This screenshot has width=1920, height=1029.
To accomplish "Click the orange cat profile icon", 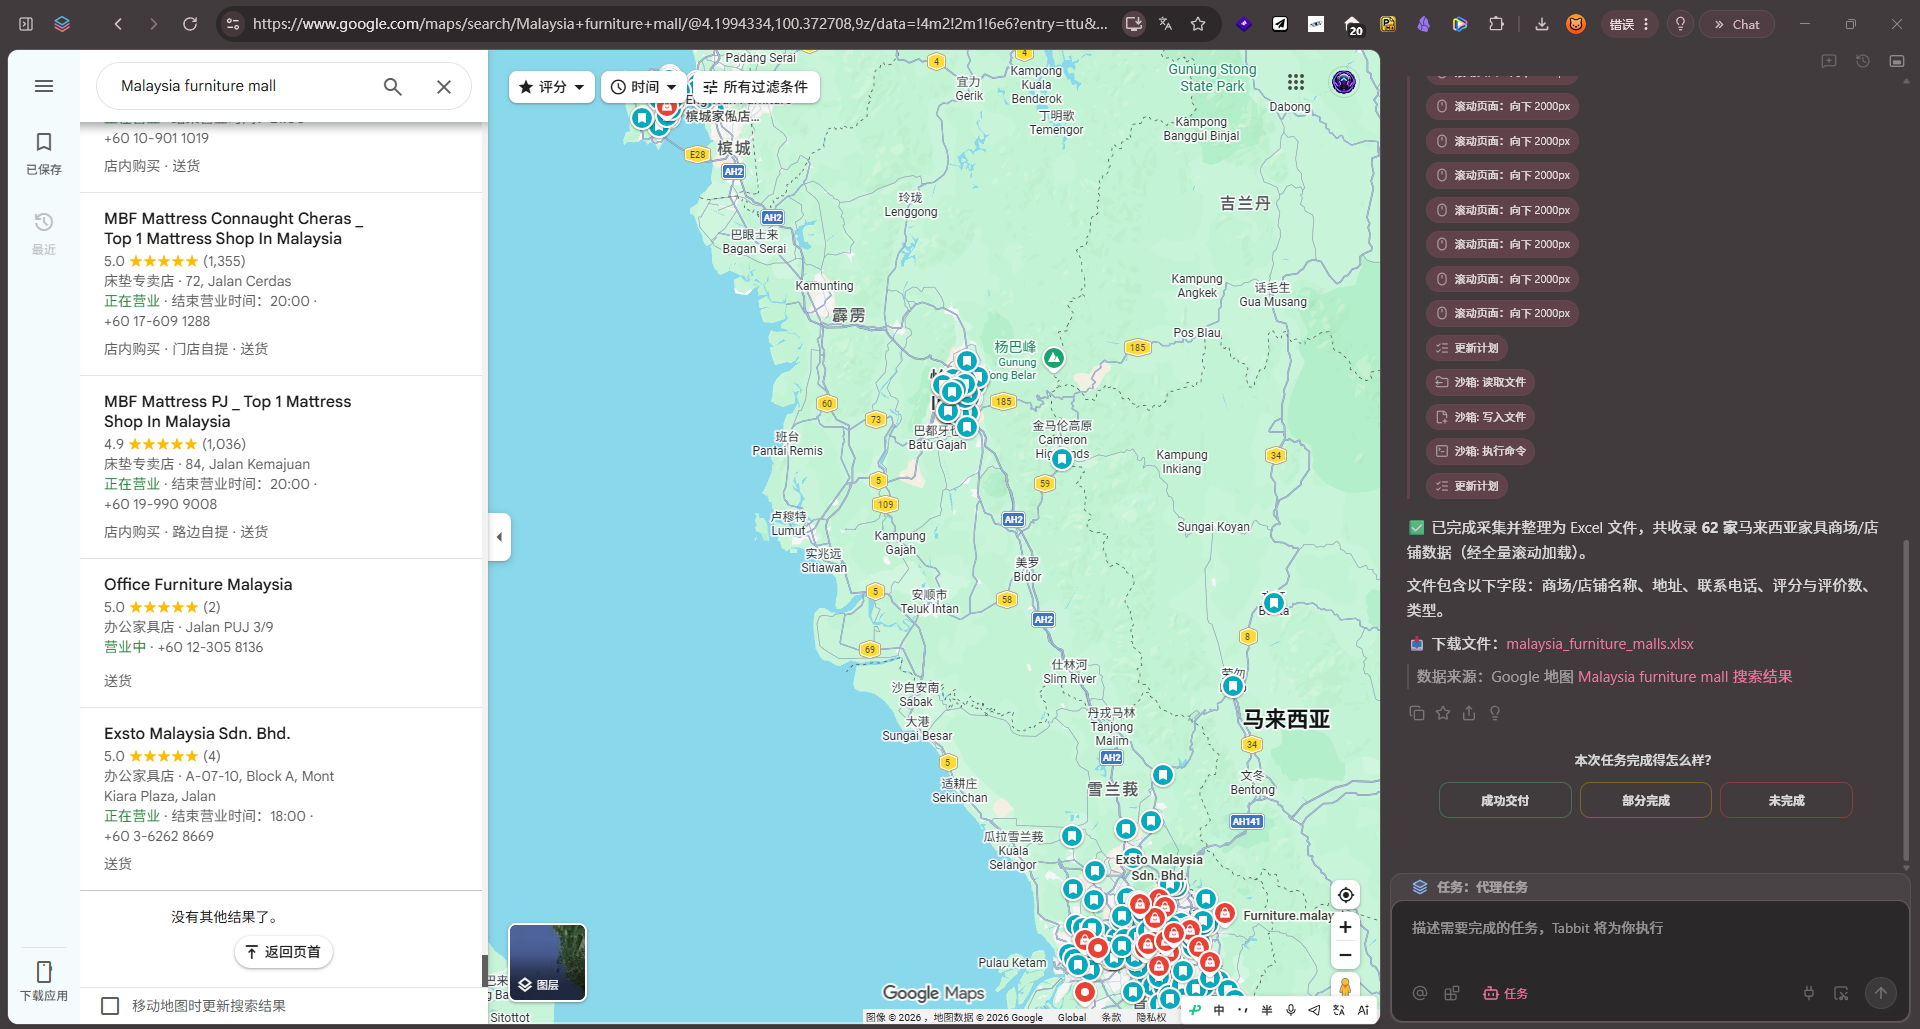I will [x=1576, y=24].
